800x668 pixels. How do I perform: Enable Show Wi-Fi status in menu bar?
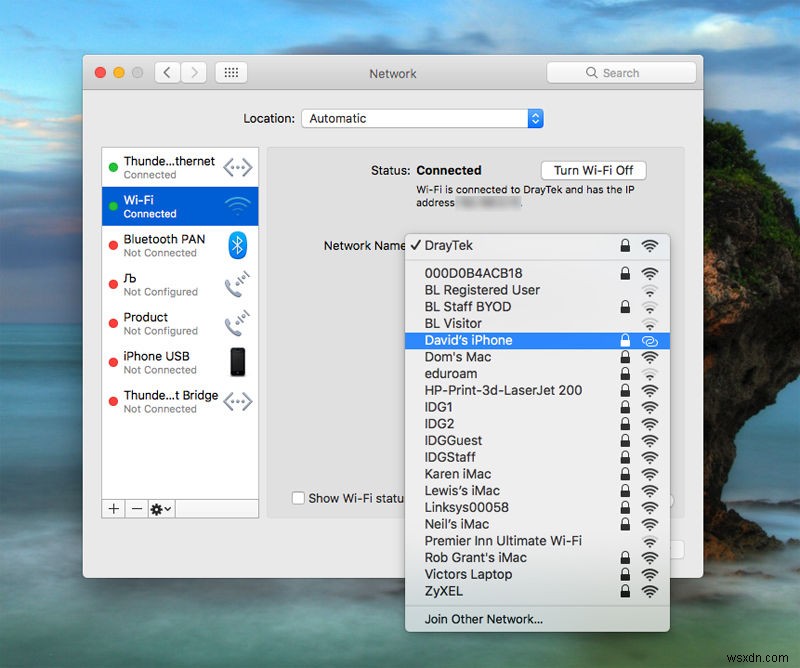tap(297, 498)
